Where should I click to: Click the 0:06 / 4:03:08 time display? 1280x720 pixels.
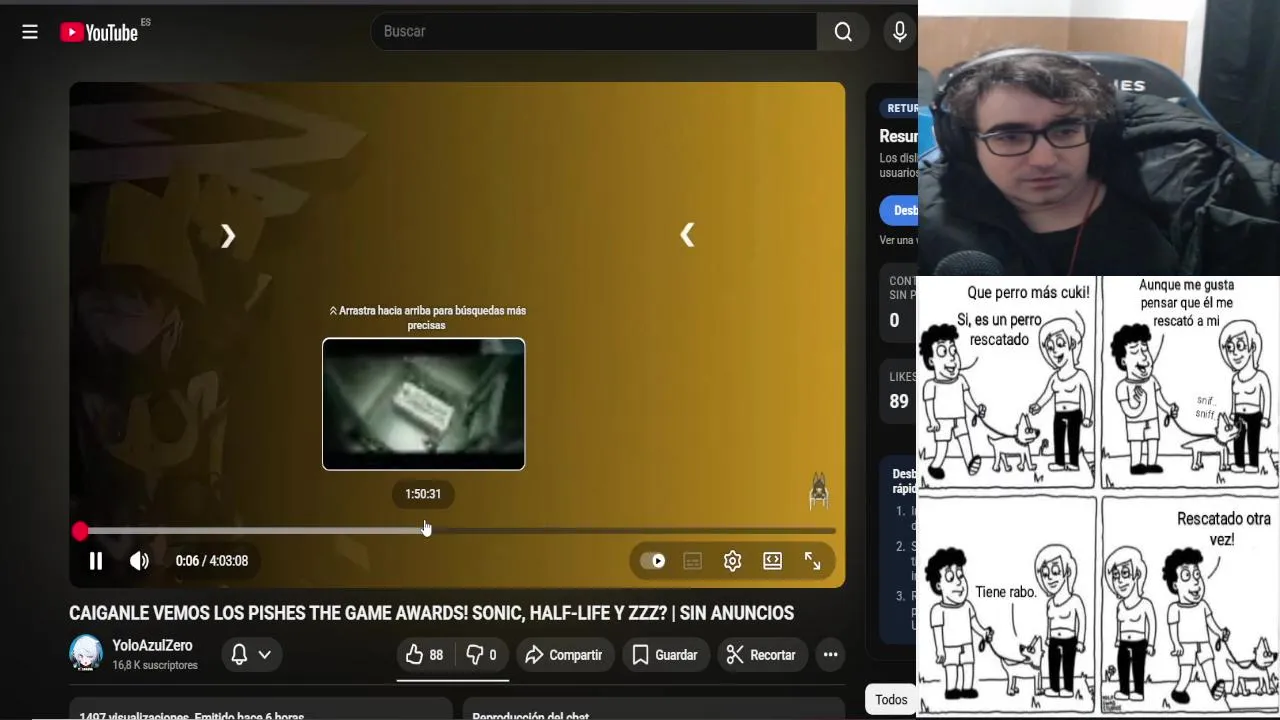(212, 561)
